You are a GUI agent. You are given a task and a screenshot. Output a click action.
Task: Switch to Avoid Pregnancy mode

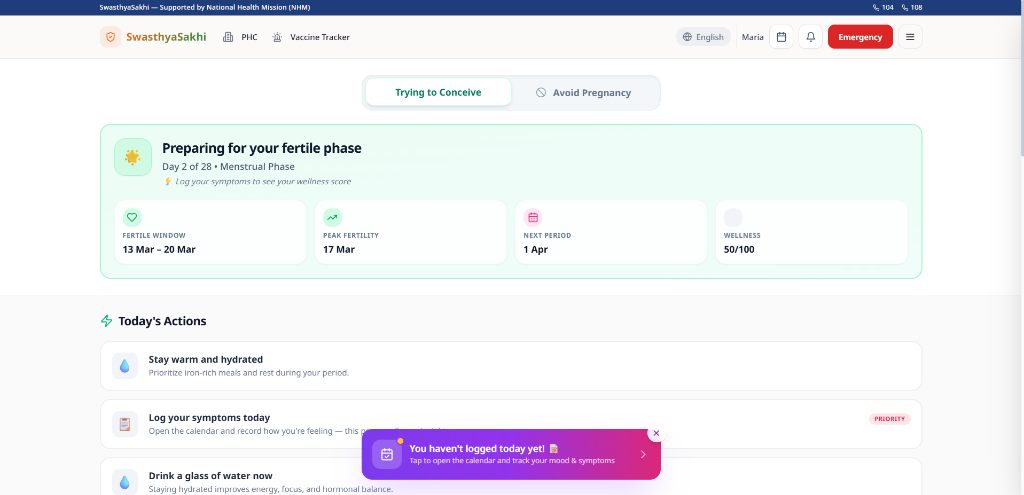[x=584, y=93]
